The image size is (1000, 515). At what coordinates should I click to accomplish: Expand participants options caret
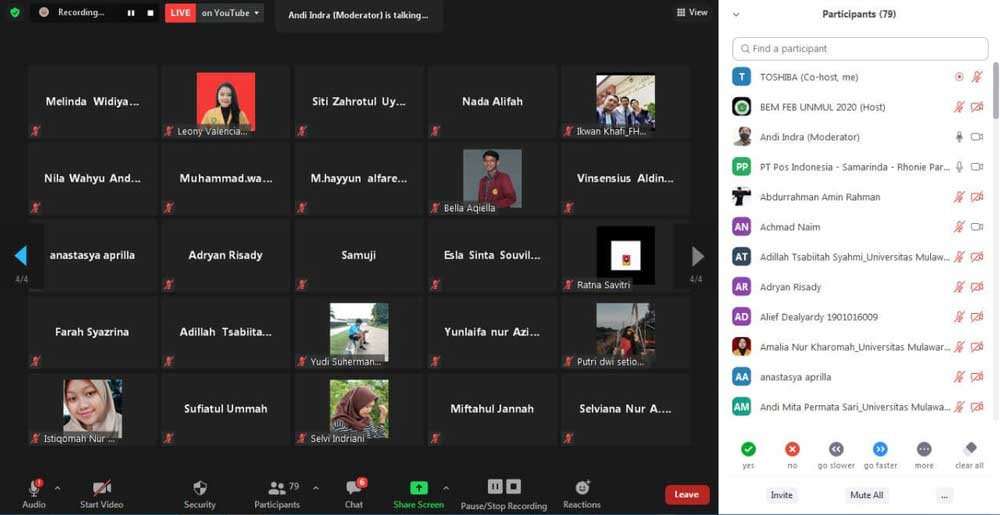(x=316, y=488)
